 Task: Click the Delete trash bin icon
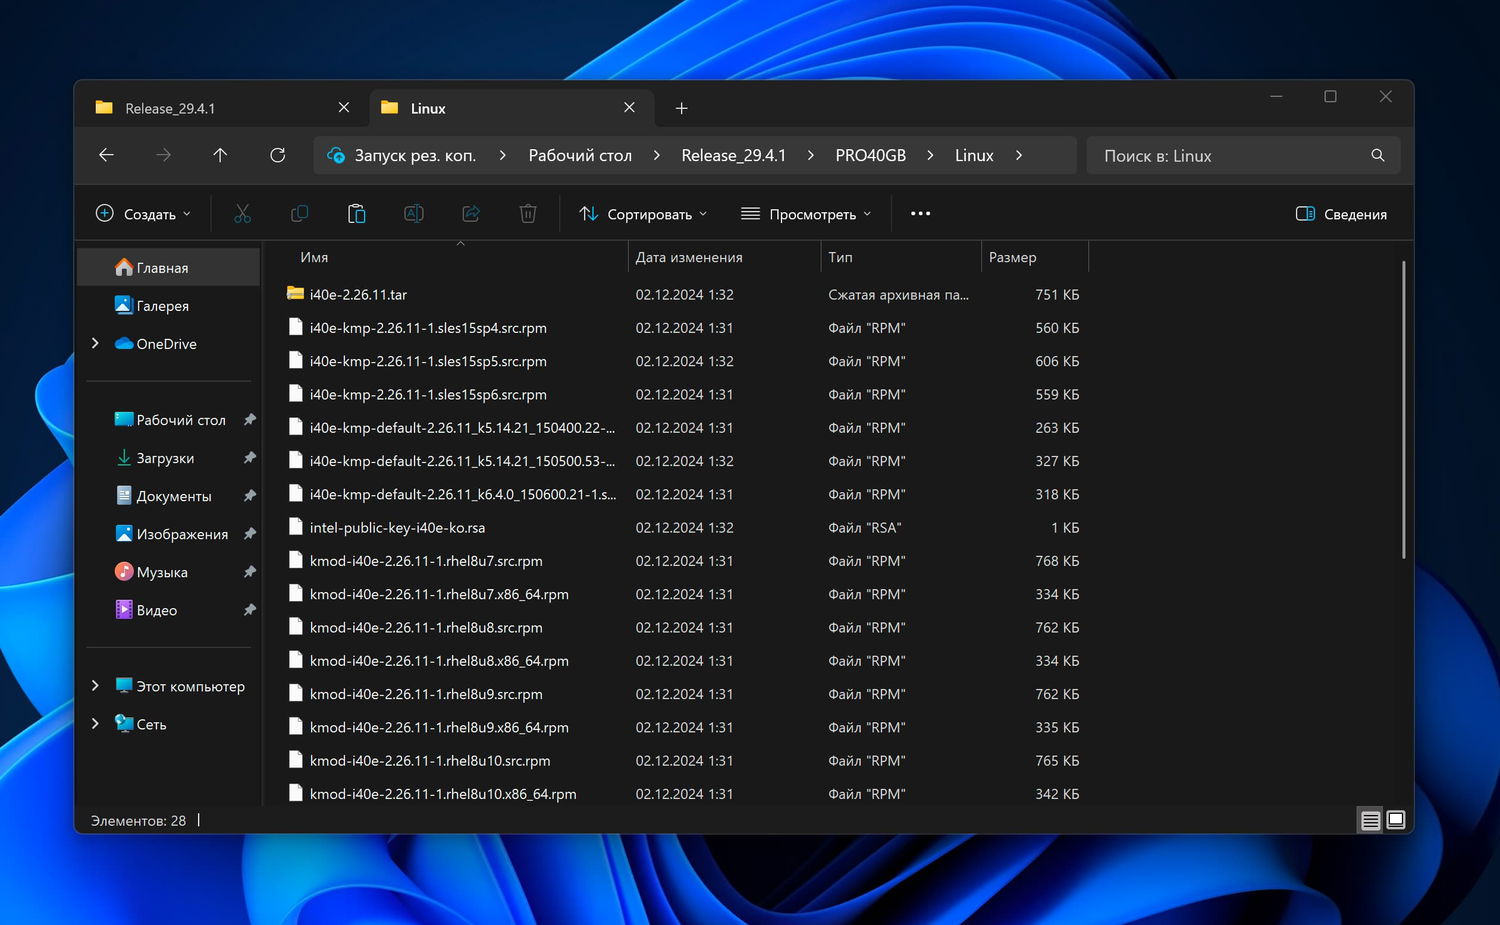[528, 214]
